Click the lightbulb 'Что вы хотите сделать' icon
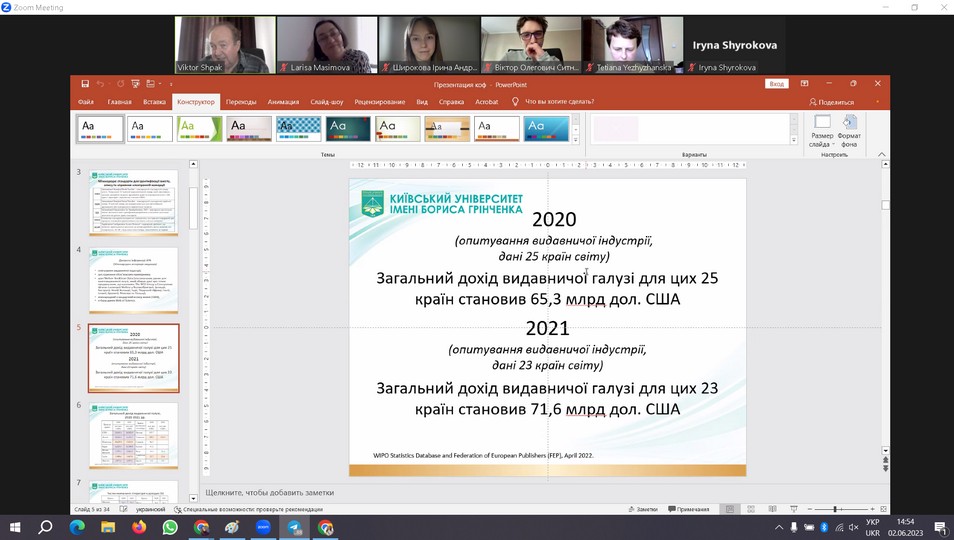The image size is (954, 540). 516,102
